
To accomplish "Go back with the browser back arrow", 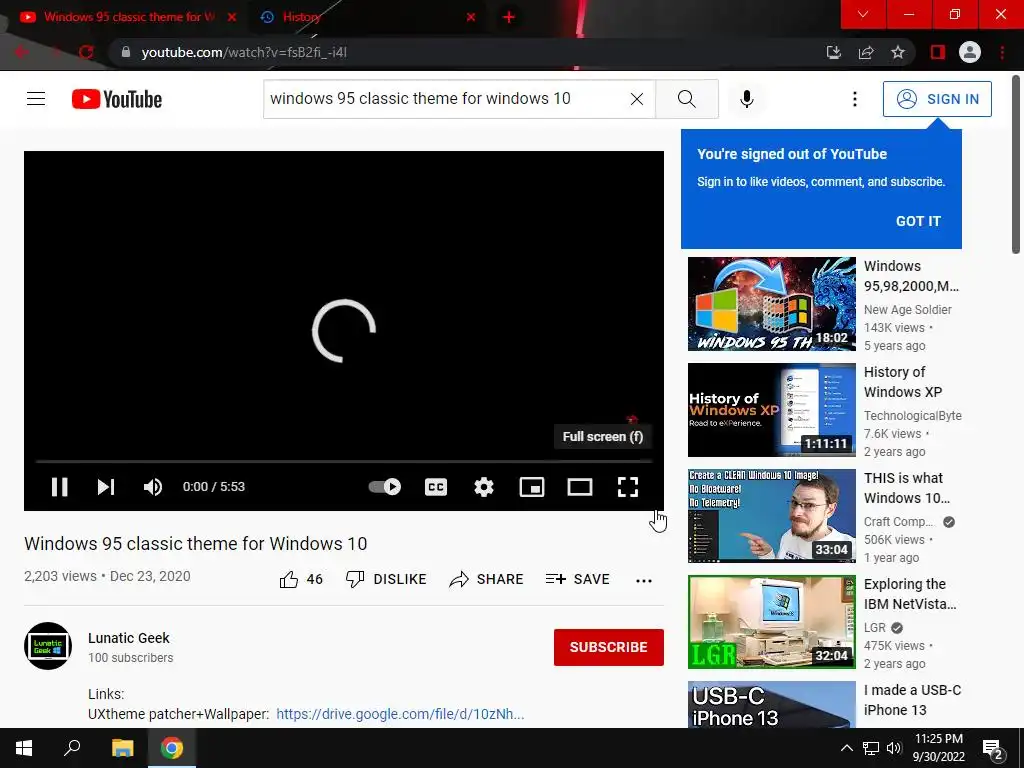I will point(22,52).
